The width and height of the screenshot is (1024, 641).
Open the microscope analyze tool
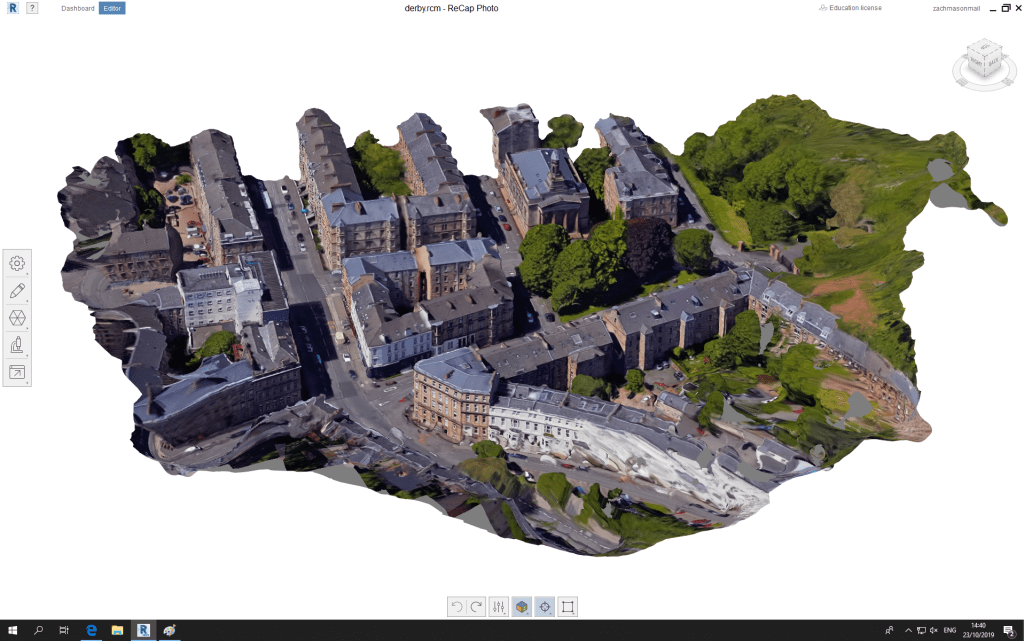click(17, 345)
